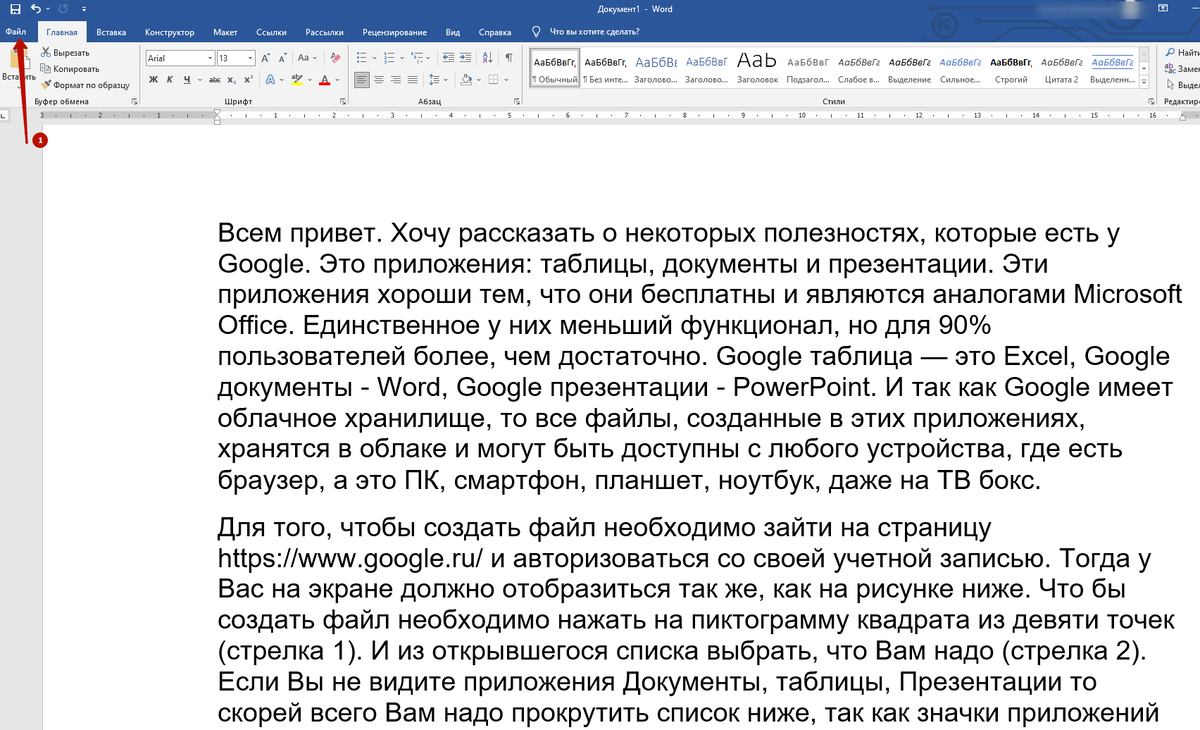The height and width of the screenshot is (730, 1200).
Task: Open the Вид tab
Action: point(453,32)
